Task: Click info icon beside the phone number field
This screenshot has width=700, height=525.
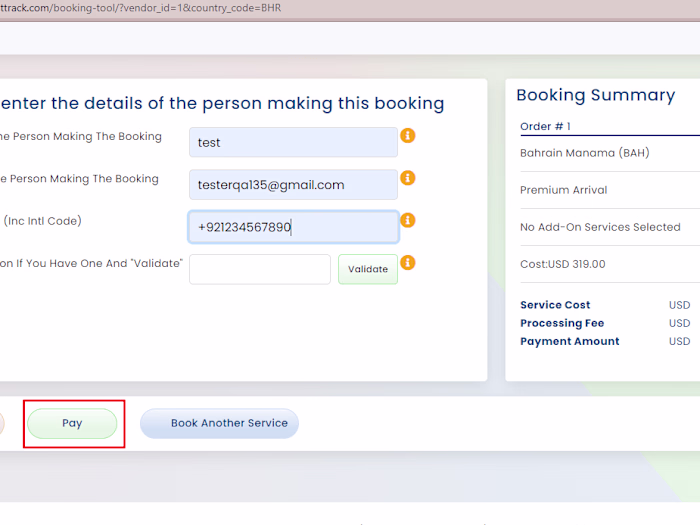Action: click(x=408, y=221)
